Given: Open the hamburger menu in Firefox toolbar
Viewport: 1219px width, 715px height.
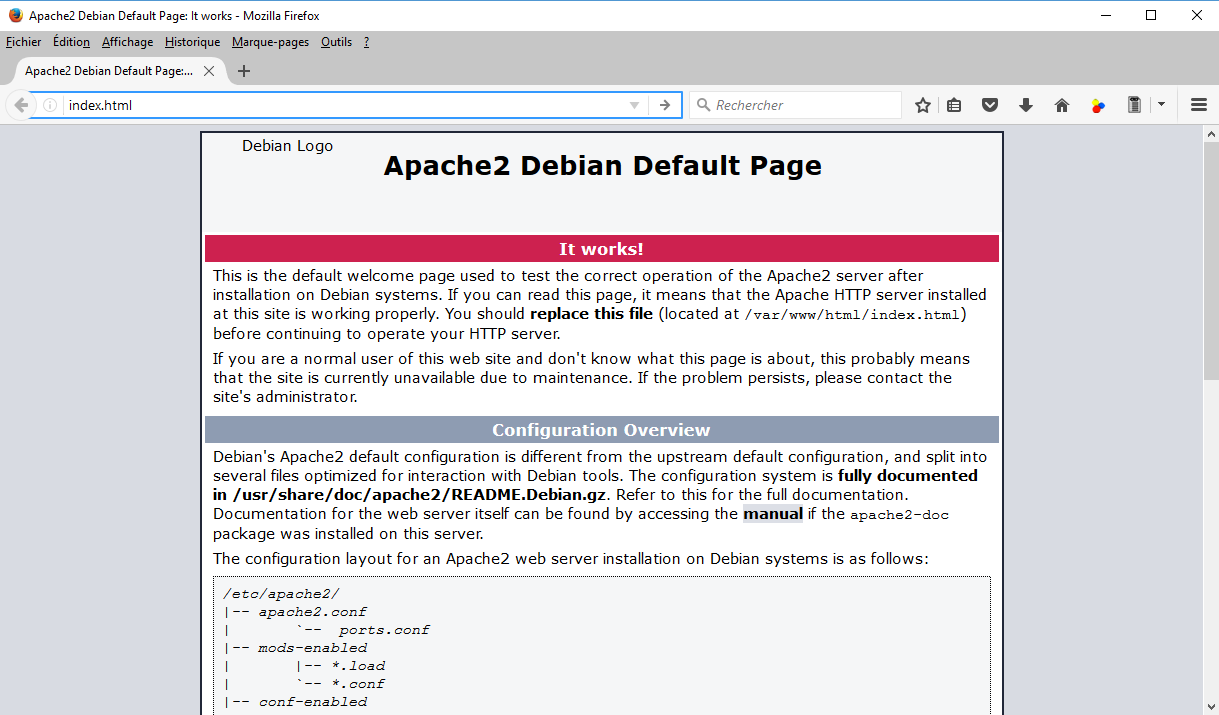Looking at the screenshot, I should pyautogui.click(x=1199, y=105).
